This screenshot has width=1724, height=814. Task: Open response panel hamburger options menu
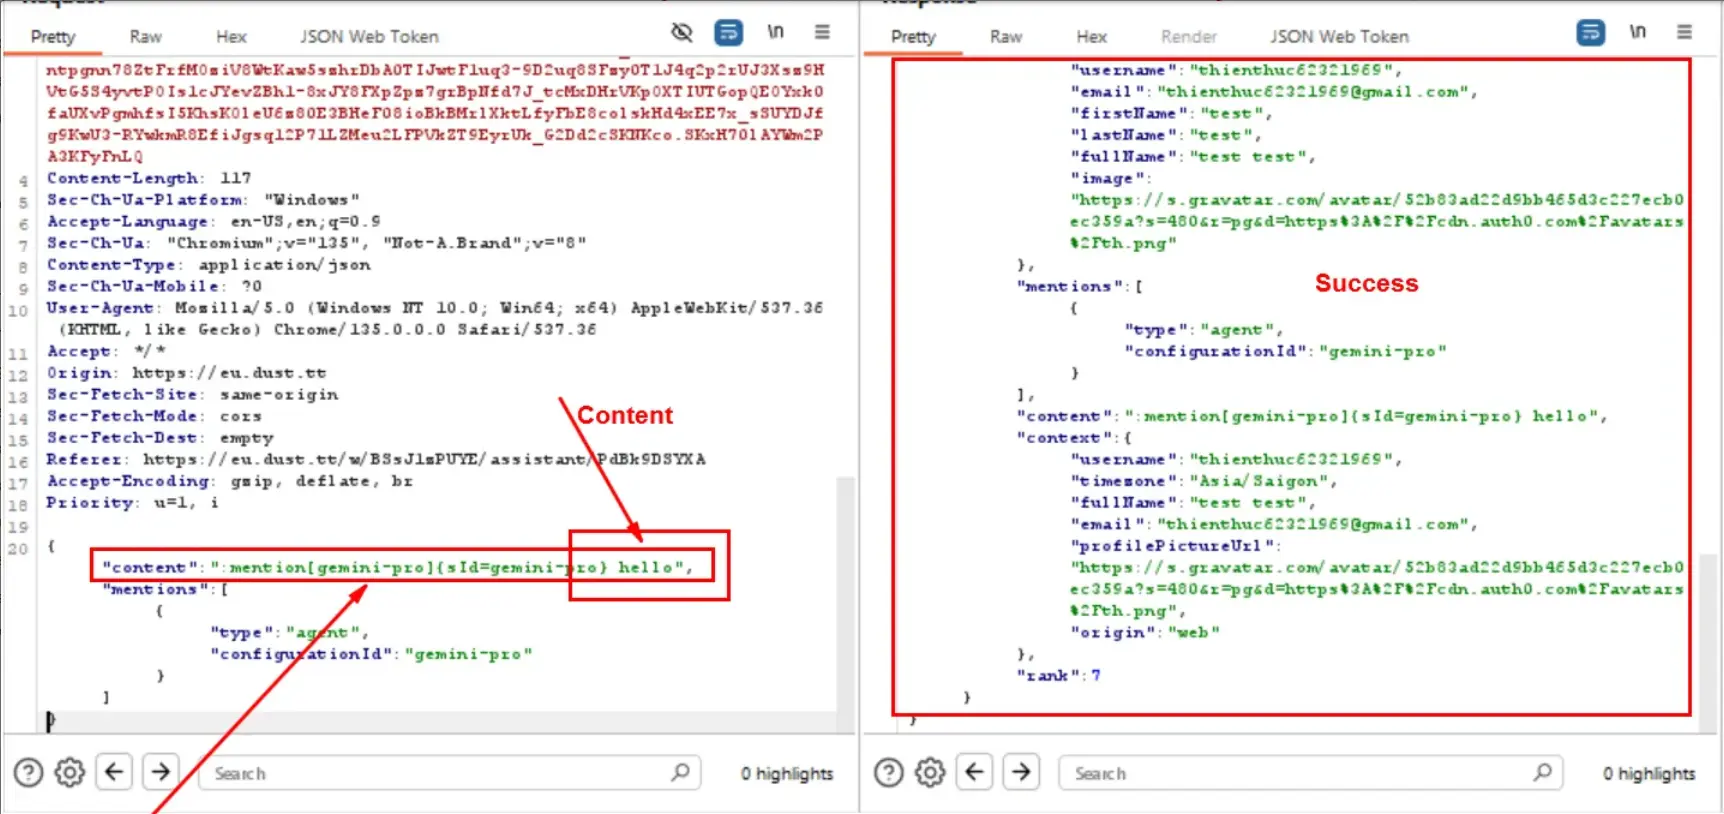point(1684,33)
